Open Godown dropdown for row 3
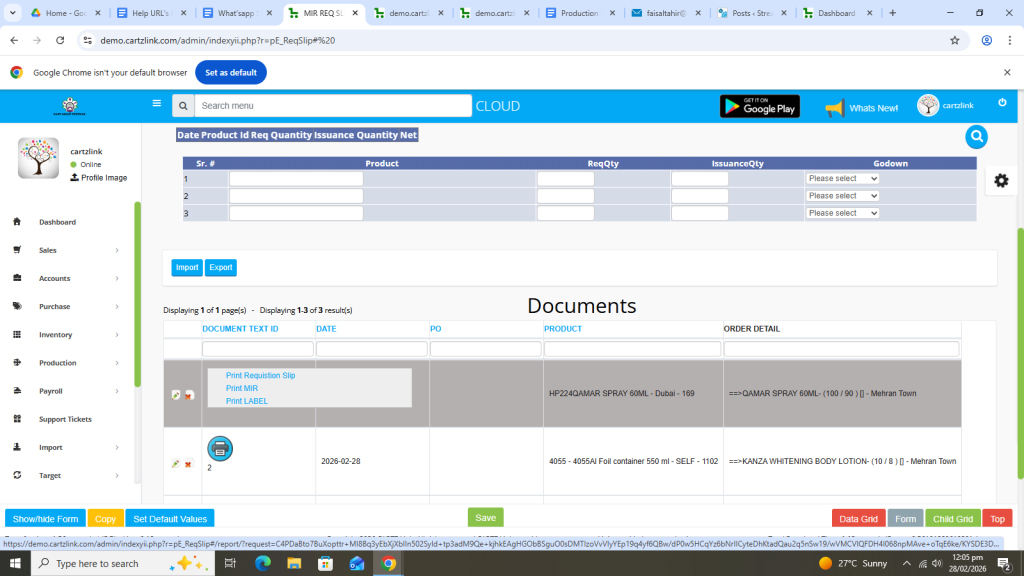This screenshot has width=1024, height=576. [x=842, y=213]
